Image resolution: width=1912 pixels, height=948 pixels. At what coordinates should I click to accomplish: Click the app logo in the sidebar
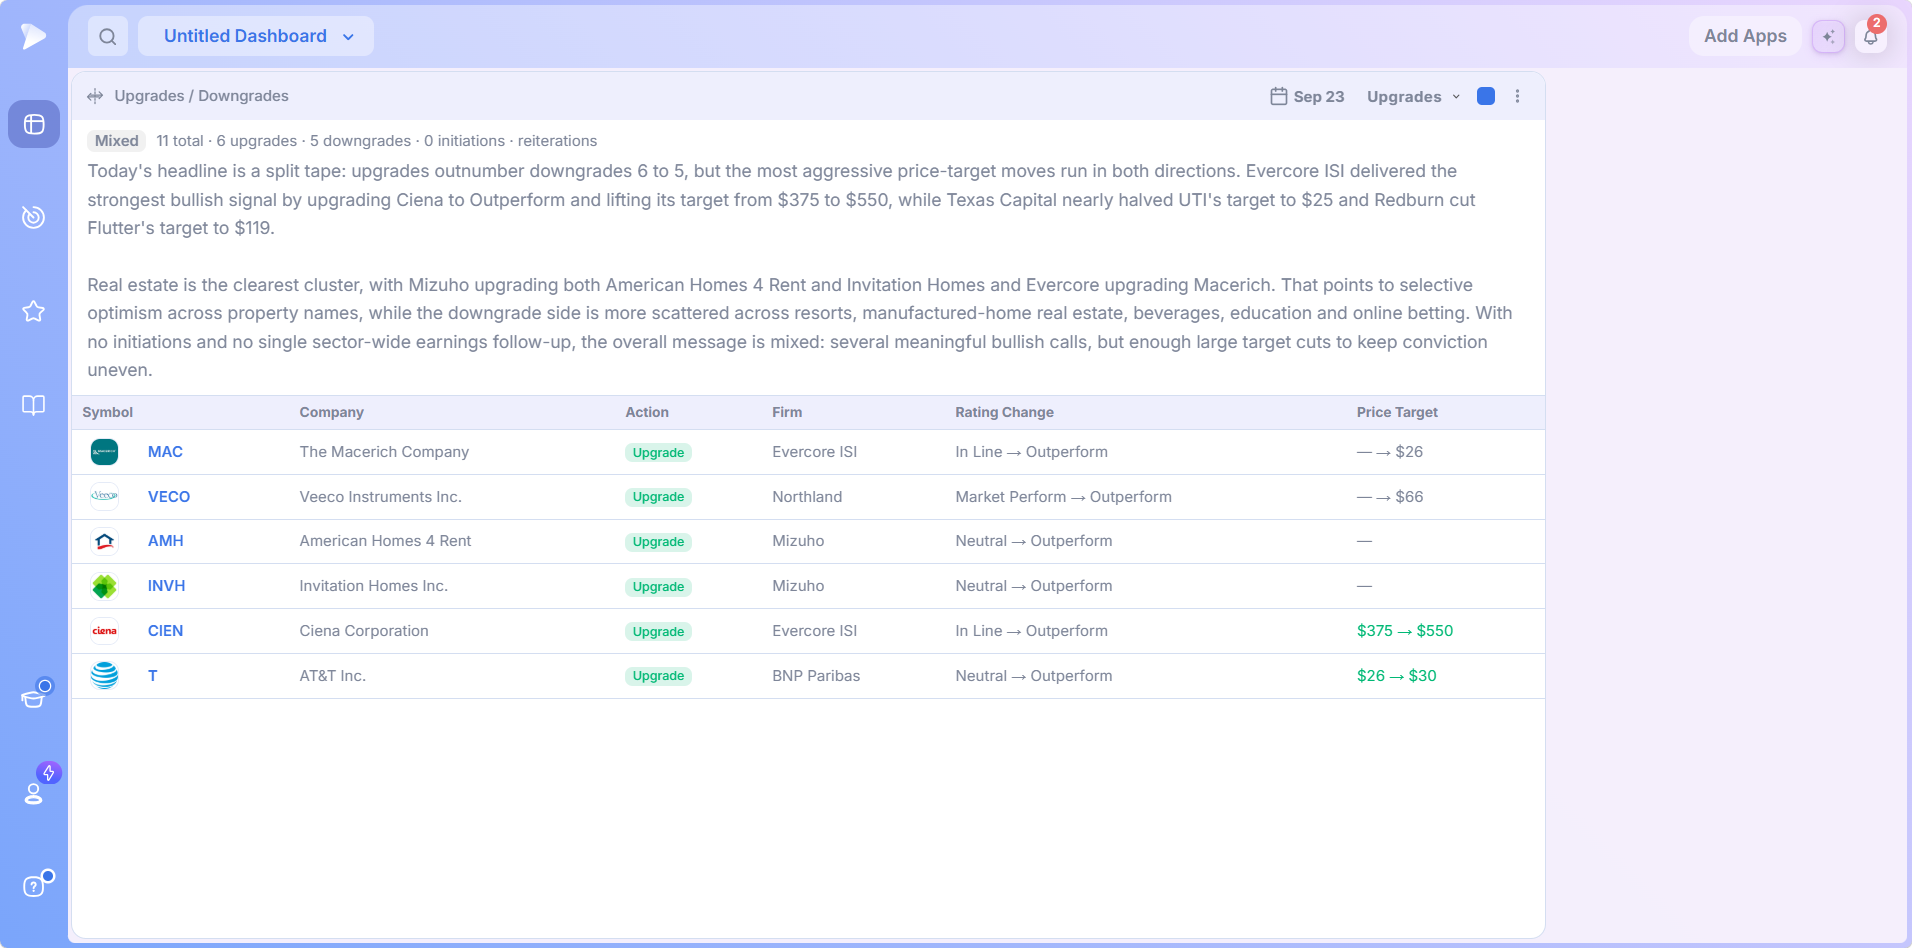(x=34, y=36)
